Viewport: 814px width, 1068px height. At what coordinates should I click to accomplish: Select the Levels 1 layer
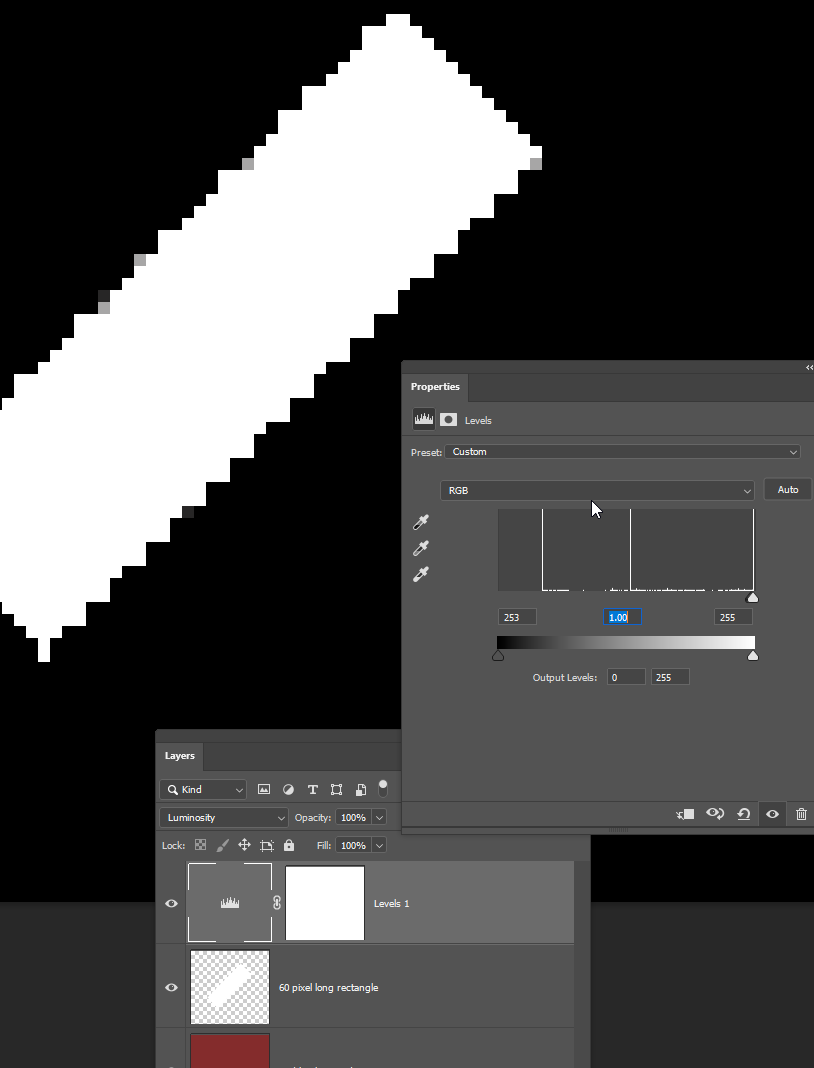tap(470, 903)
